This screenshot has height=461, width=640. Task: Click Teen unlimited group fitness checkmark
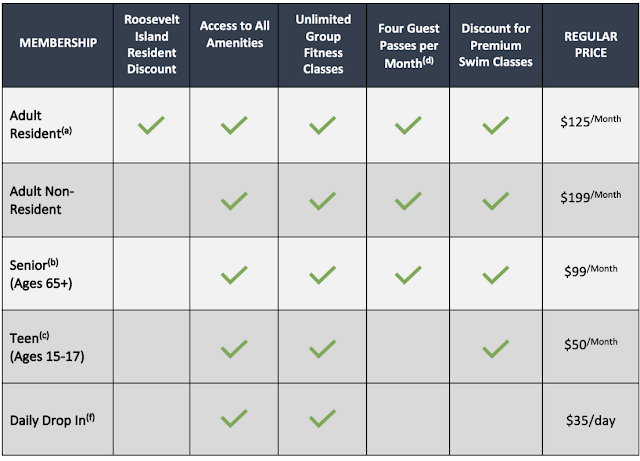(x=322, y=349)
